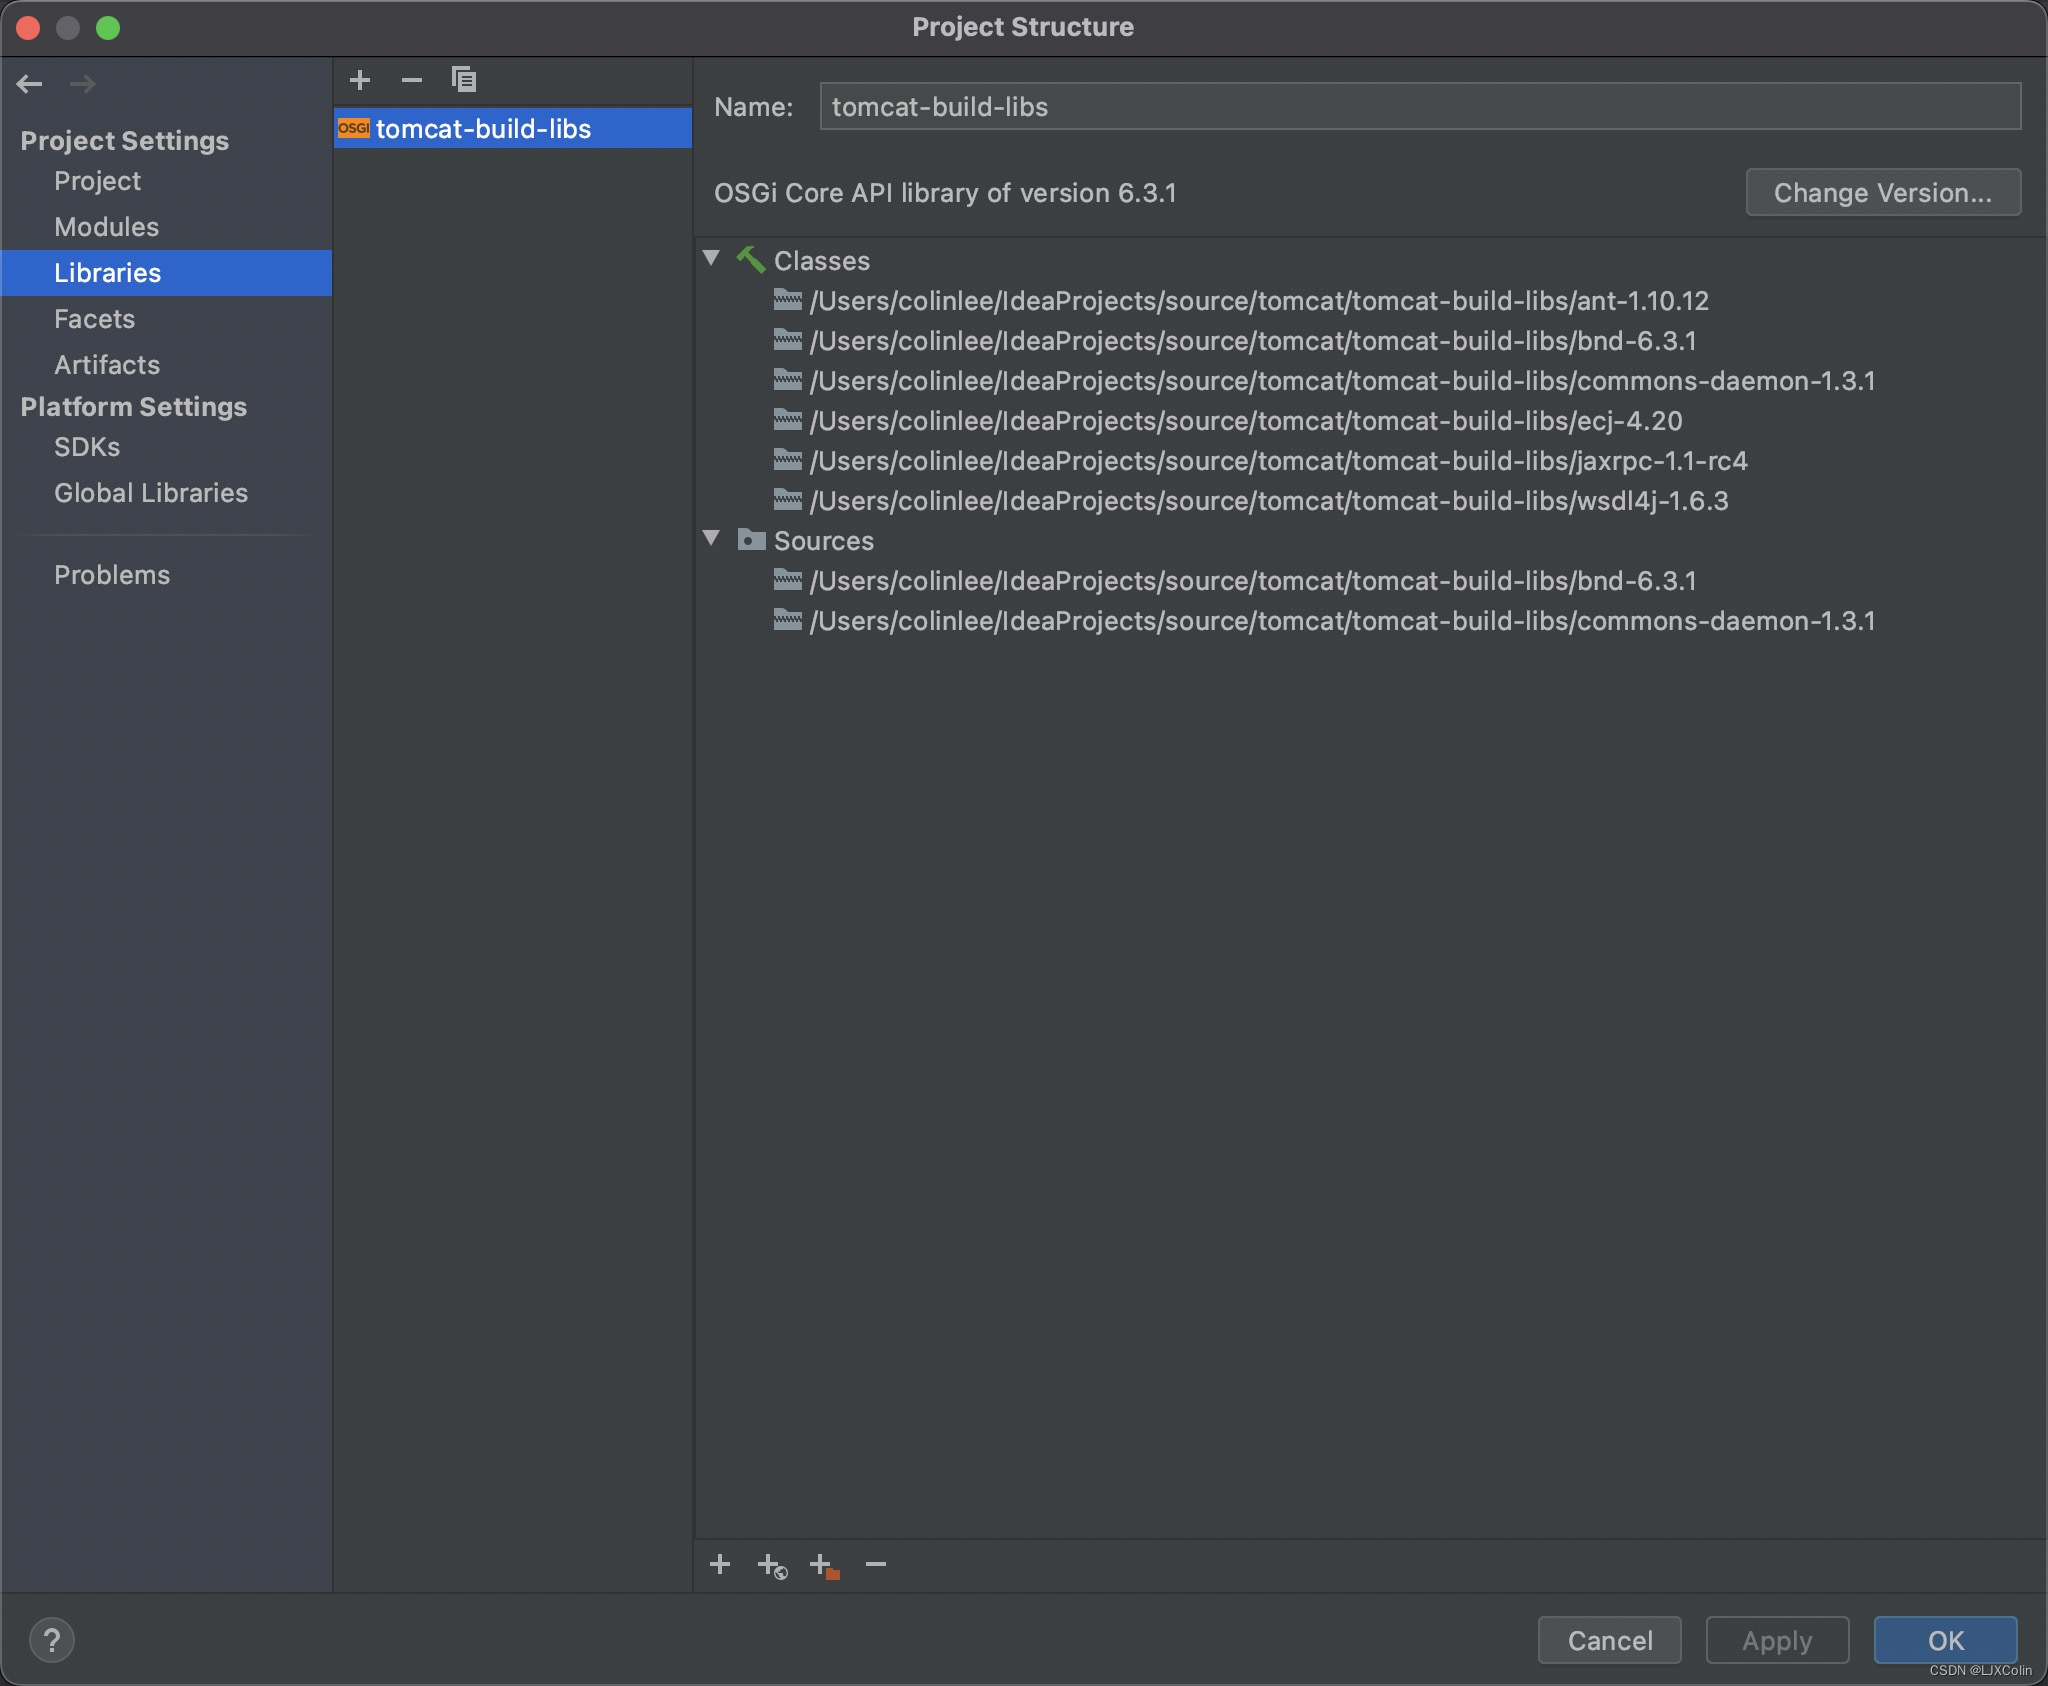Open the Modules settings page

coord(106,227)
